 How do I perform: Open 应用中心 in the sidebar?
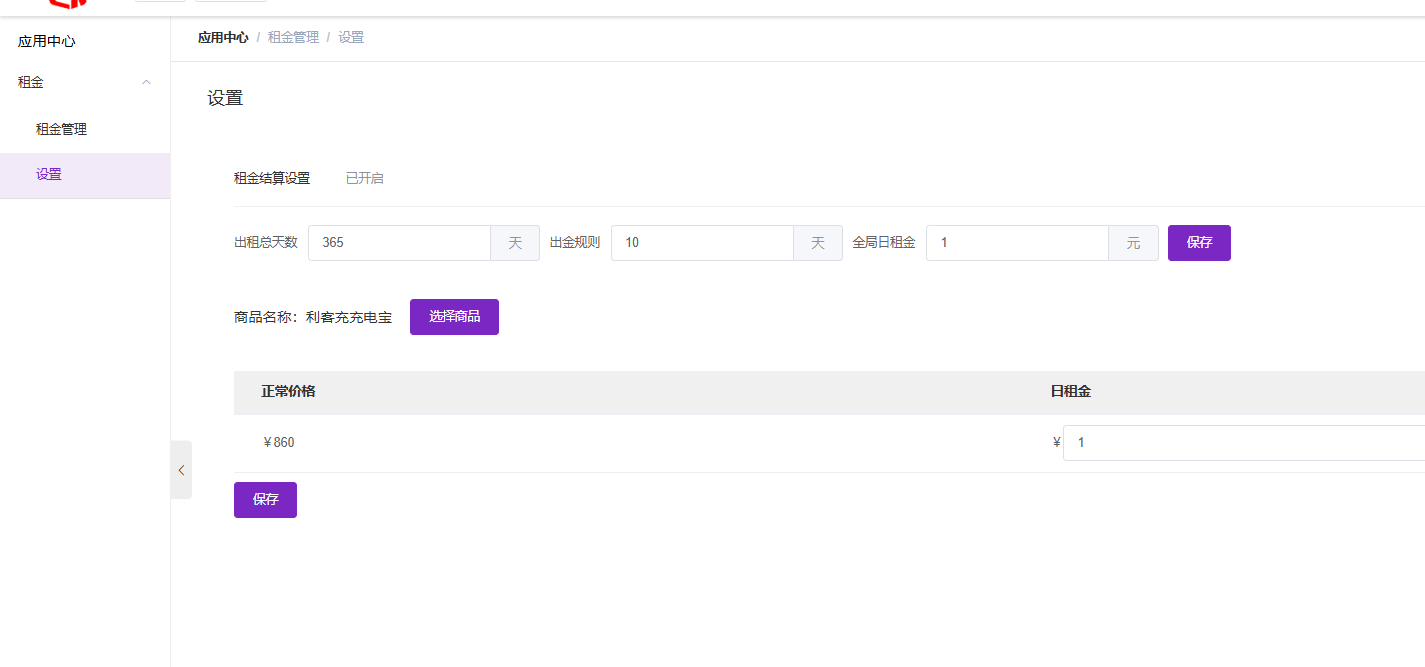point(47,41)
